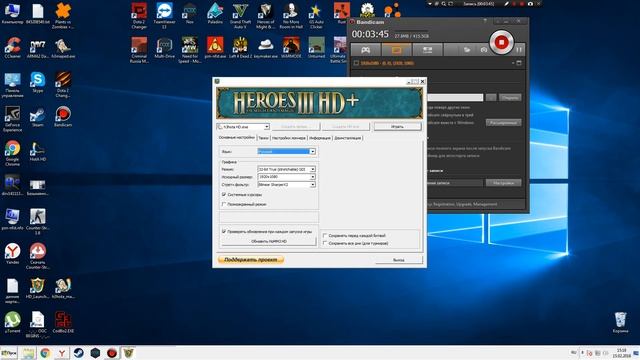This screenshot has width=640, height=360.
Task: Open CCleaner desktop shortcut
Action: pos(12,48)
